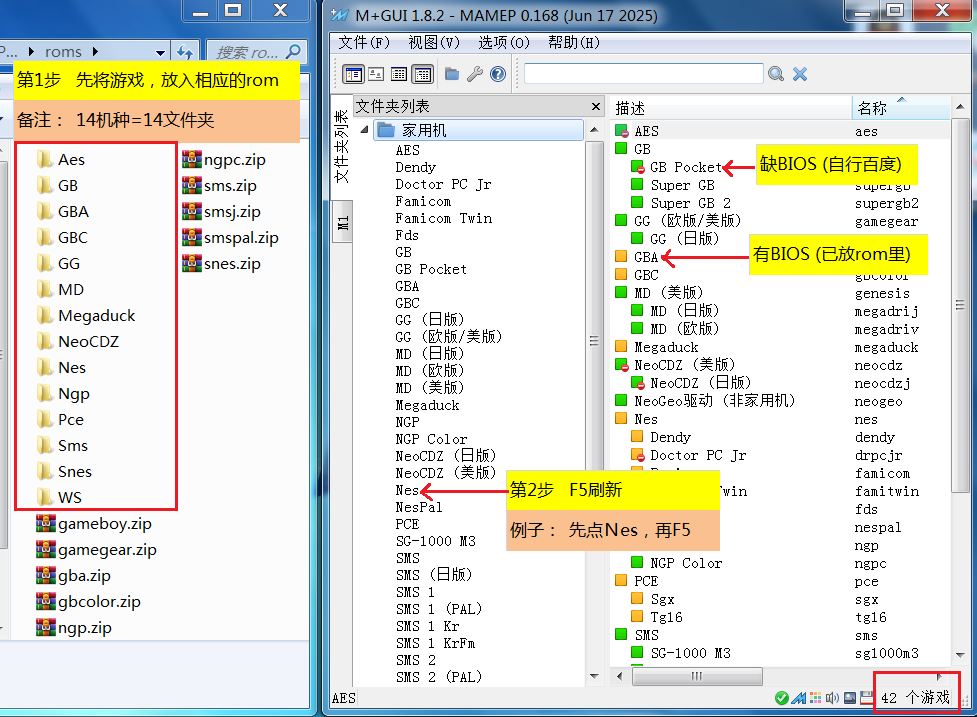Select gamegear.zip in the roms window
This screenshot has height=717, width=977.
tap(97, 550)
